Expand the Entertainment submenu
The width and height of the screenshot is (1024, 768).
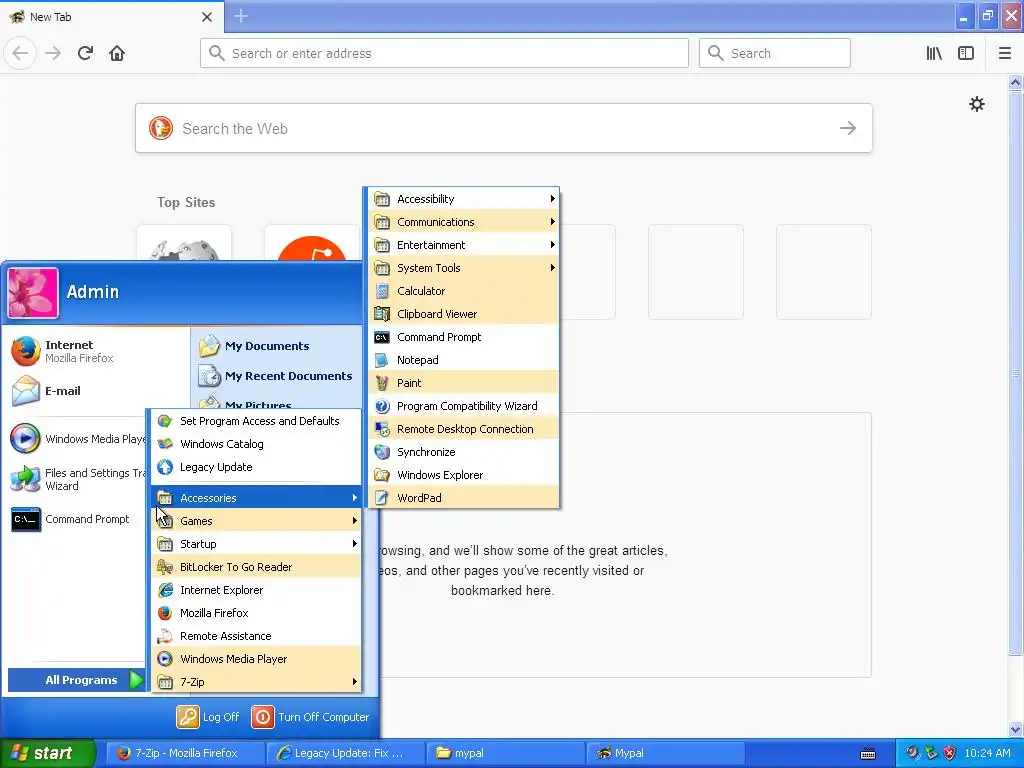click(x=464, y=245)
